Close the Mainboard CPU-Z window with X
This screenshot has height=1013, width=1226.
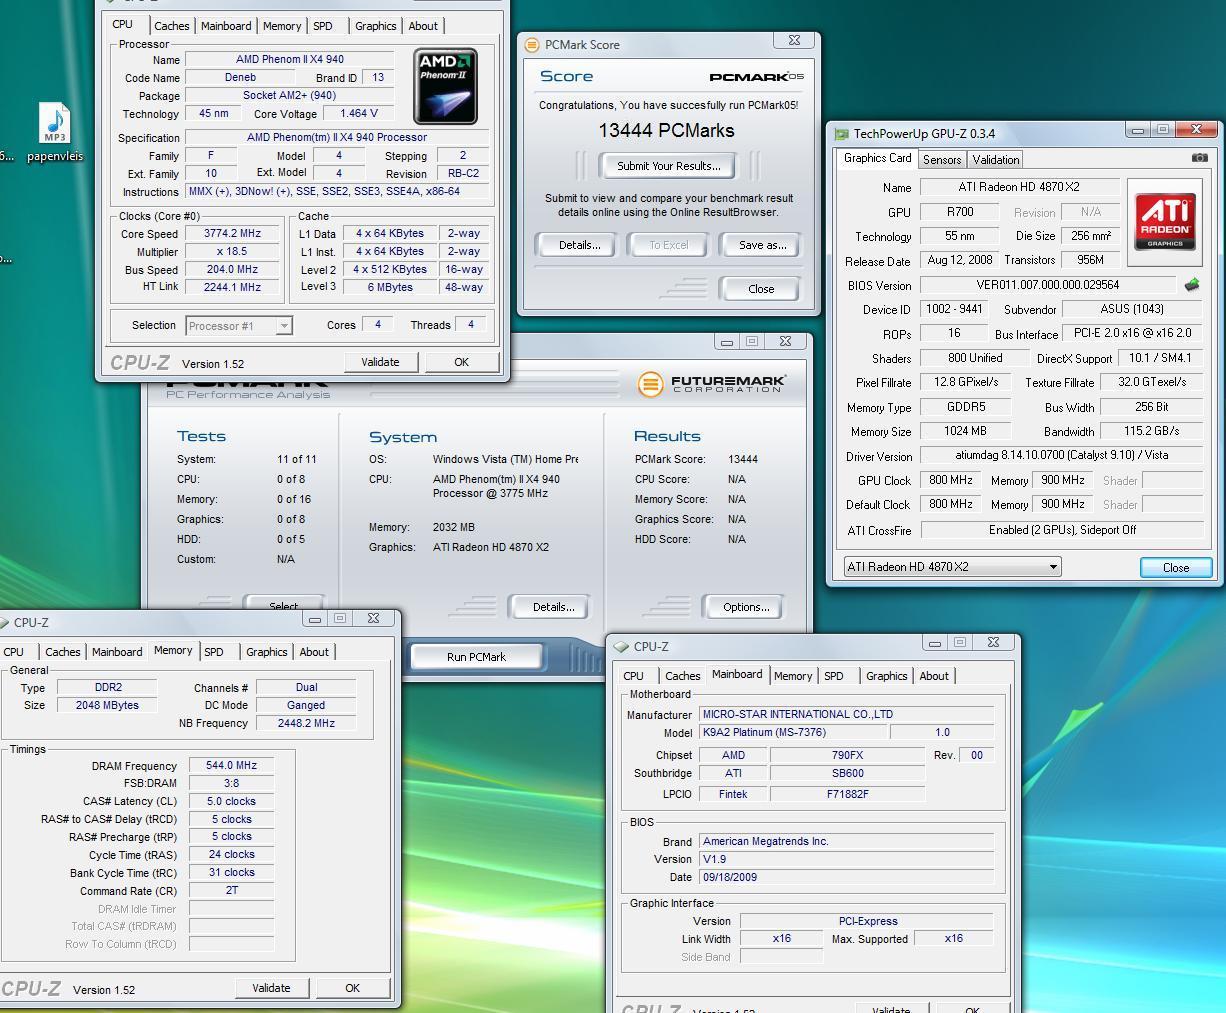(x=993, y=642)
